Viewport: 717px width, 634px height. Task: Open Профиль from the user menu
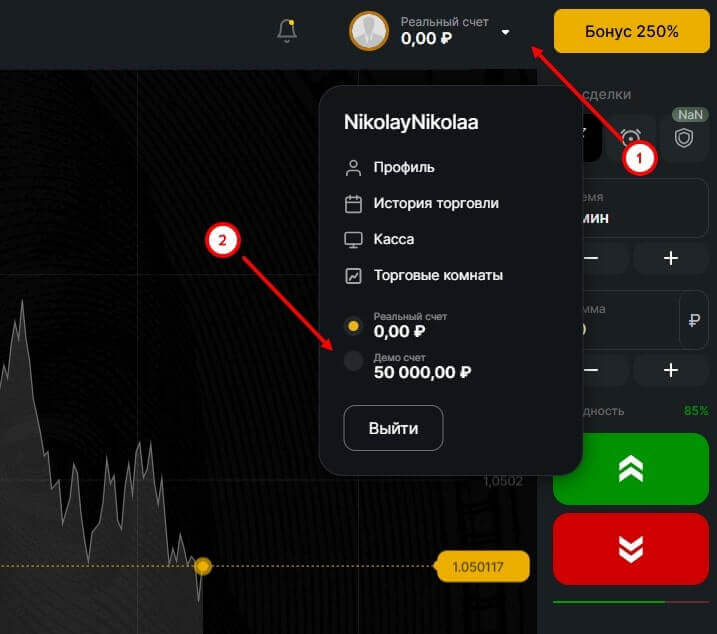(x=403, y=167)
